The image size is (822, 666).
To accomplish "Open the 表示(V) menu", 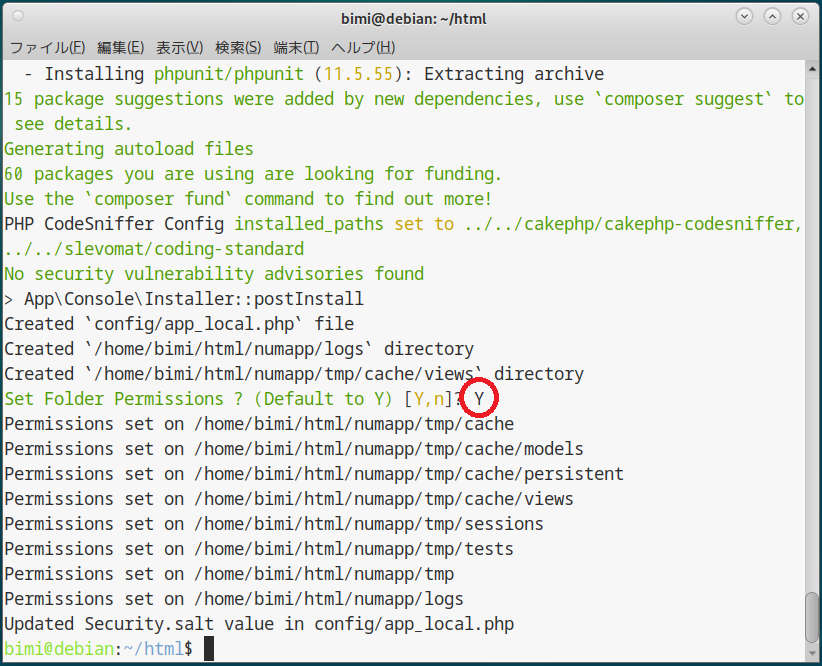I will point(179,47).
